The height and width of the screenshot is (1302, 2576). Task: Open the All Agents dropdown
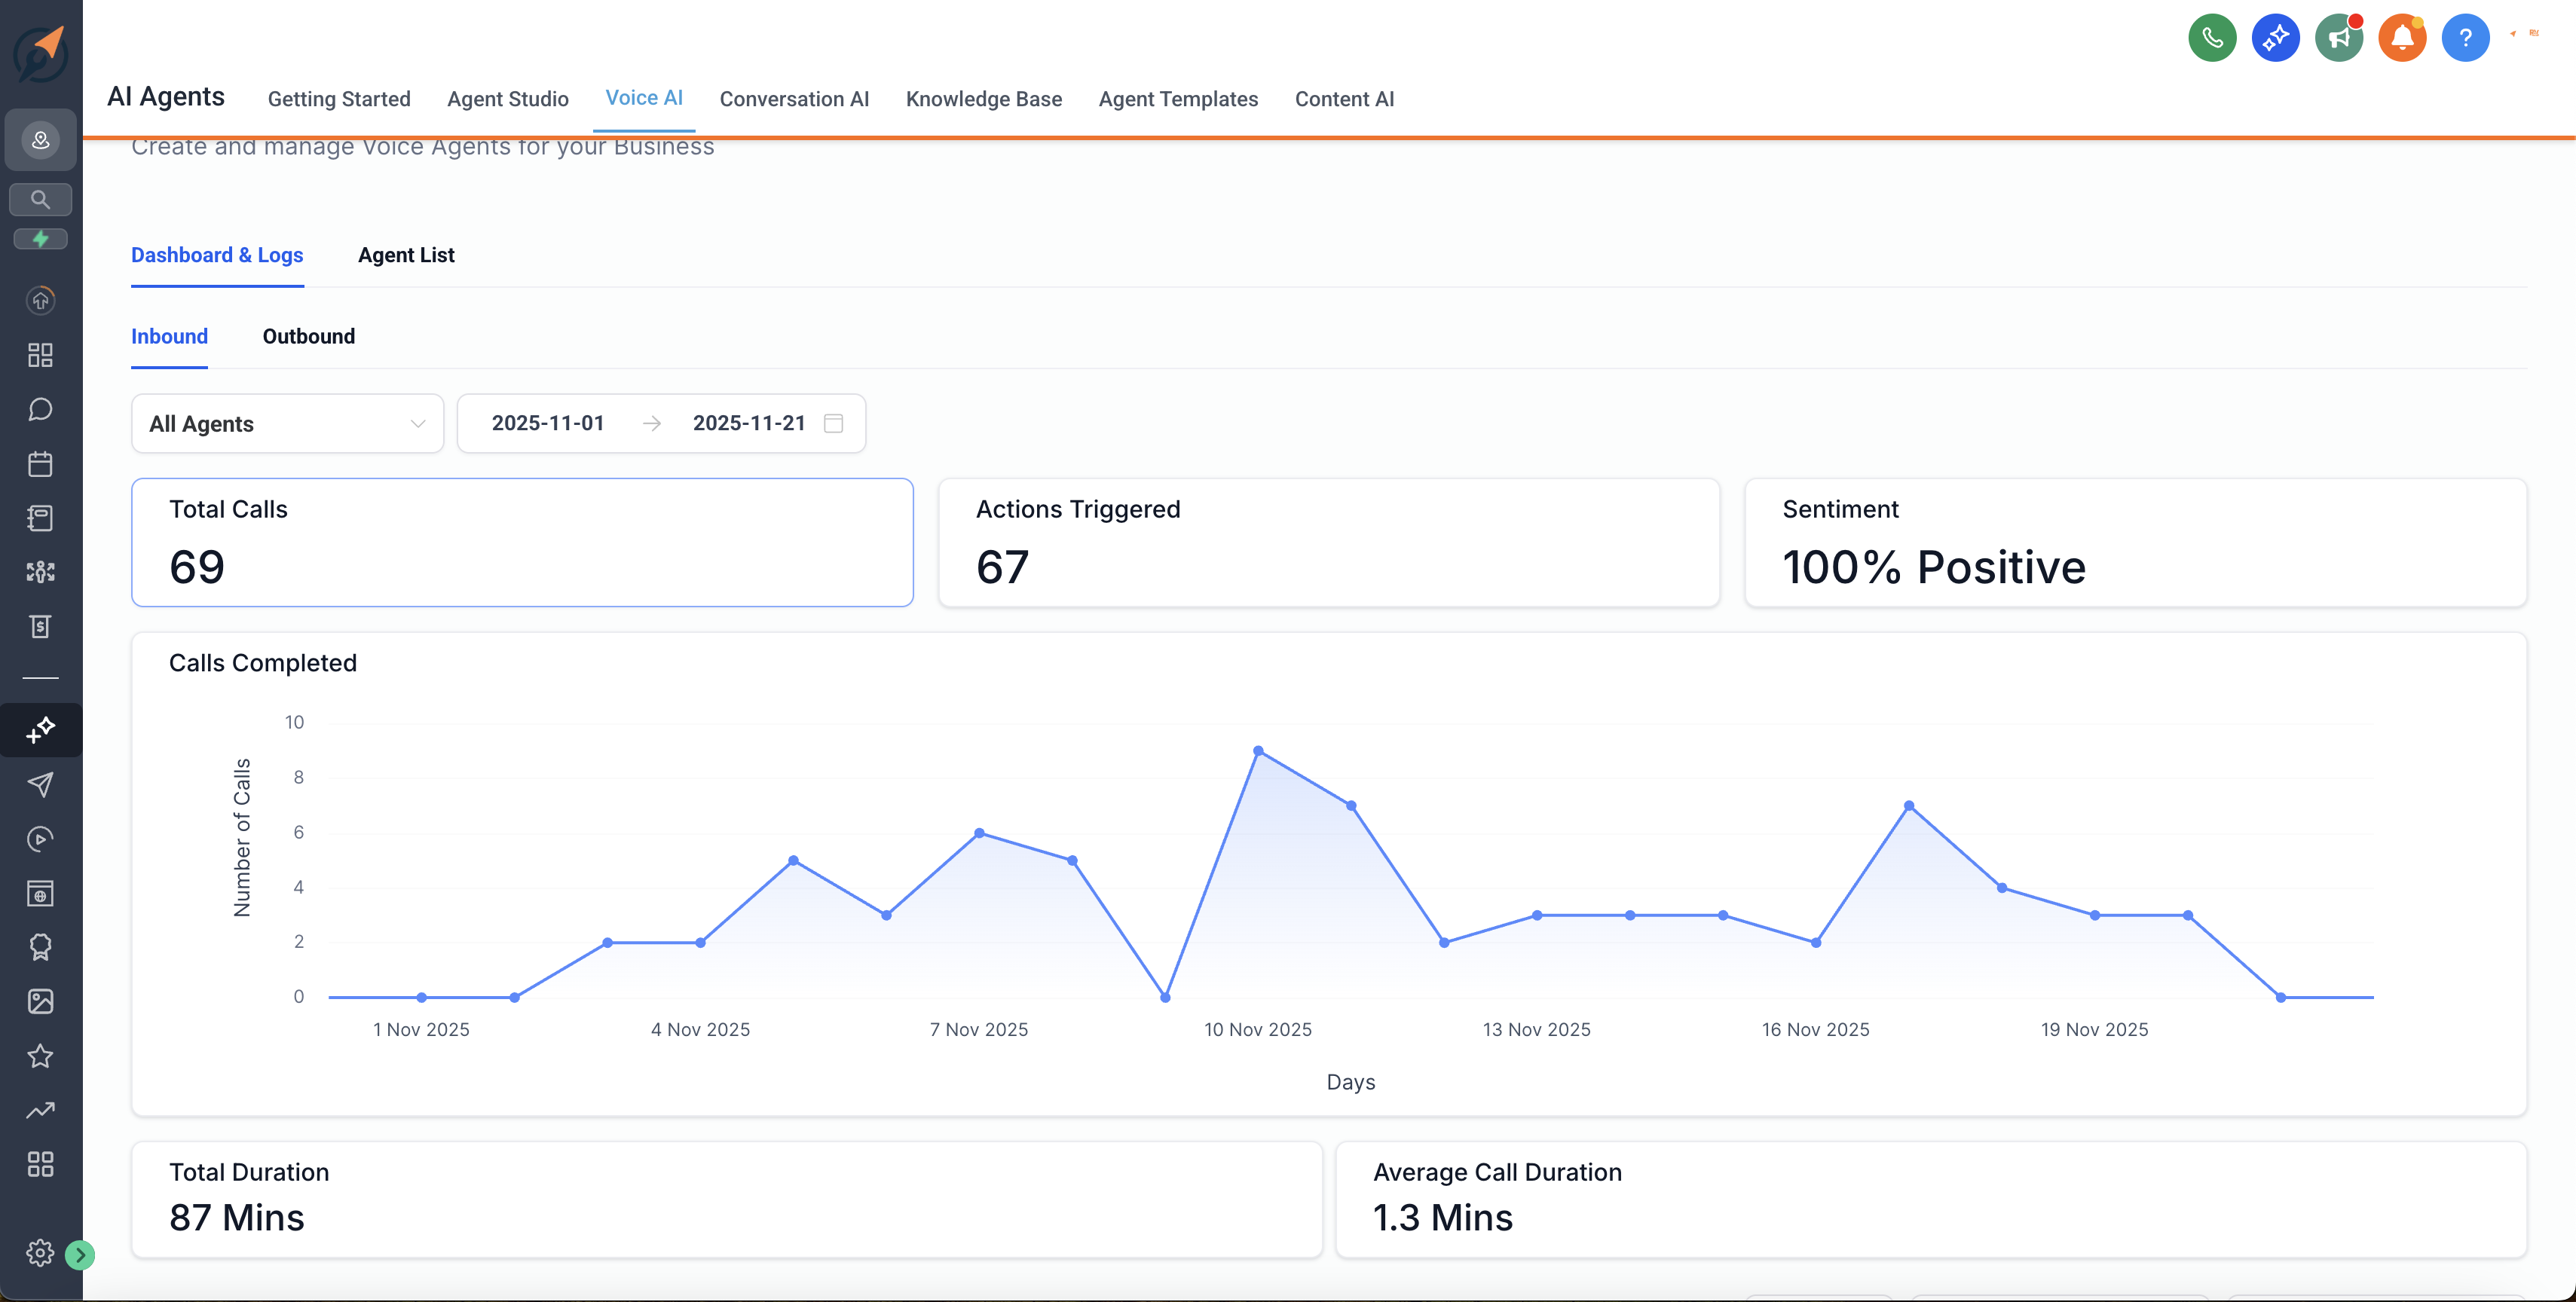[287, 423]
